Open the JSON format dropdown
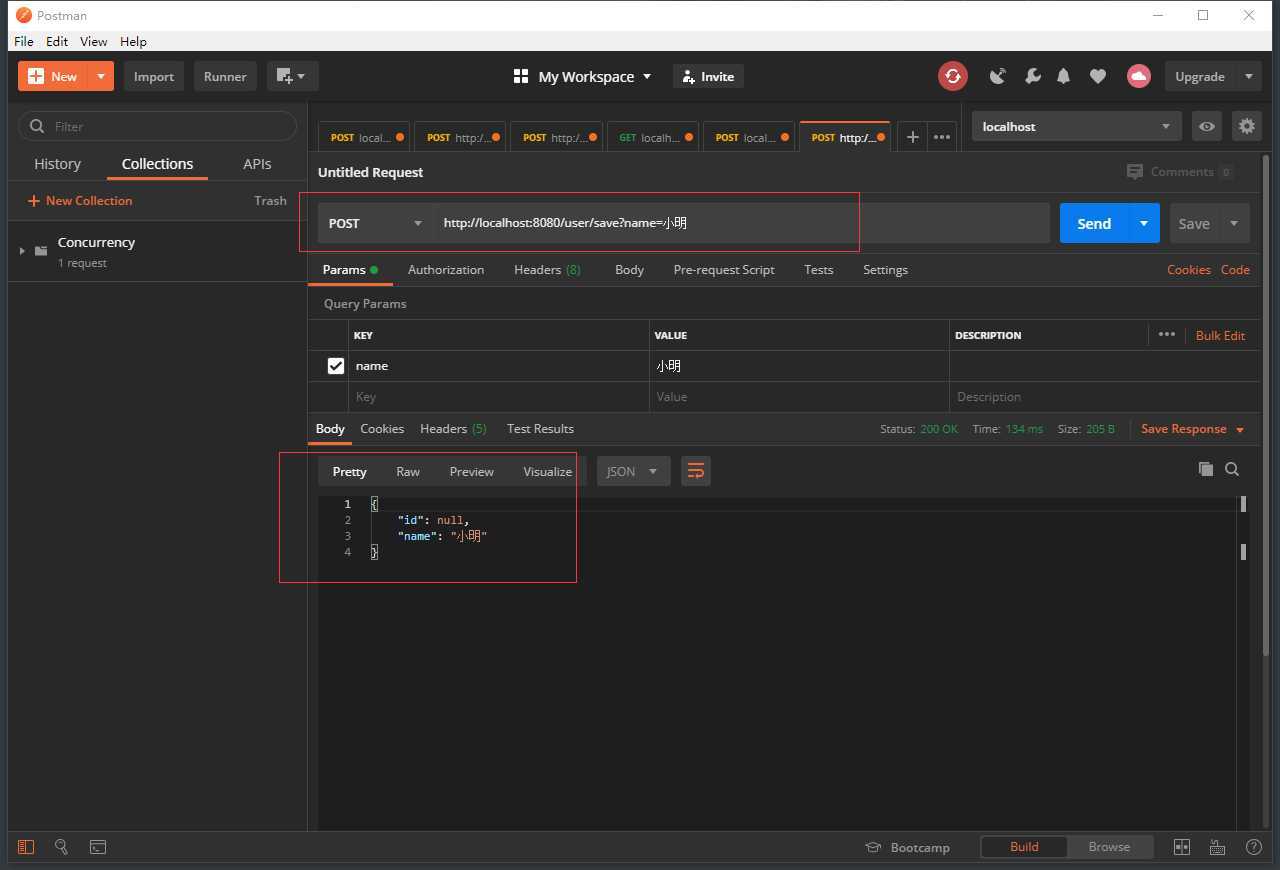 [633, 471]
